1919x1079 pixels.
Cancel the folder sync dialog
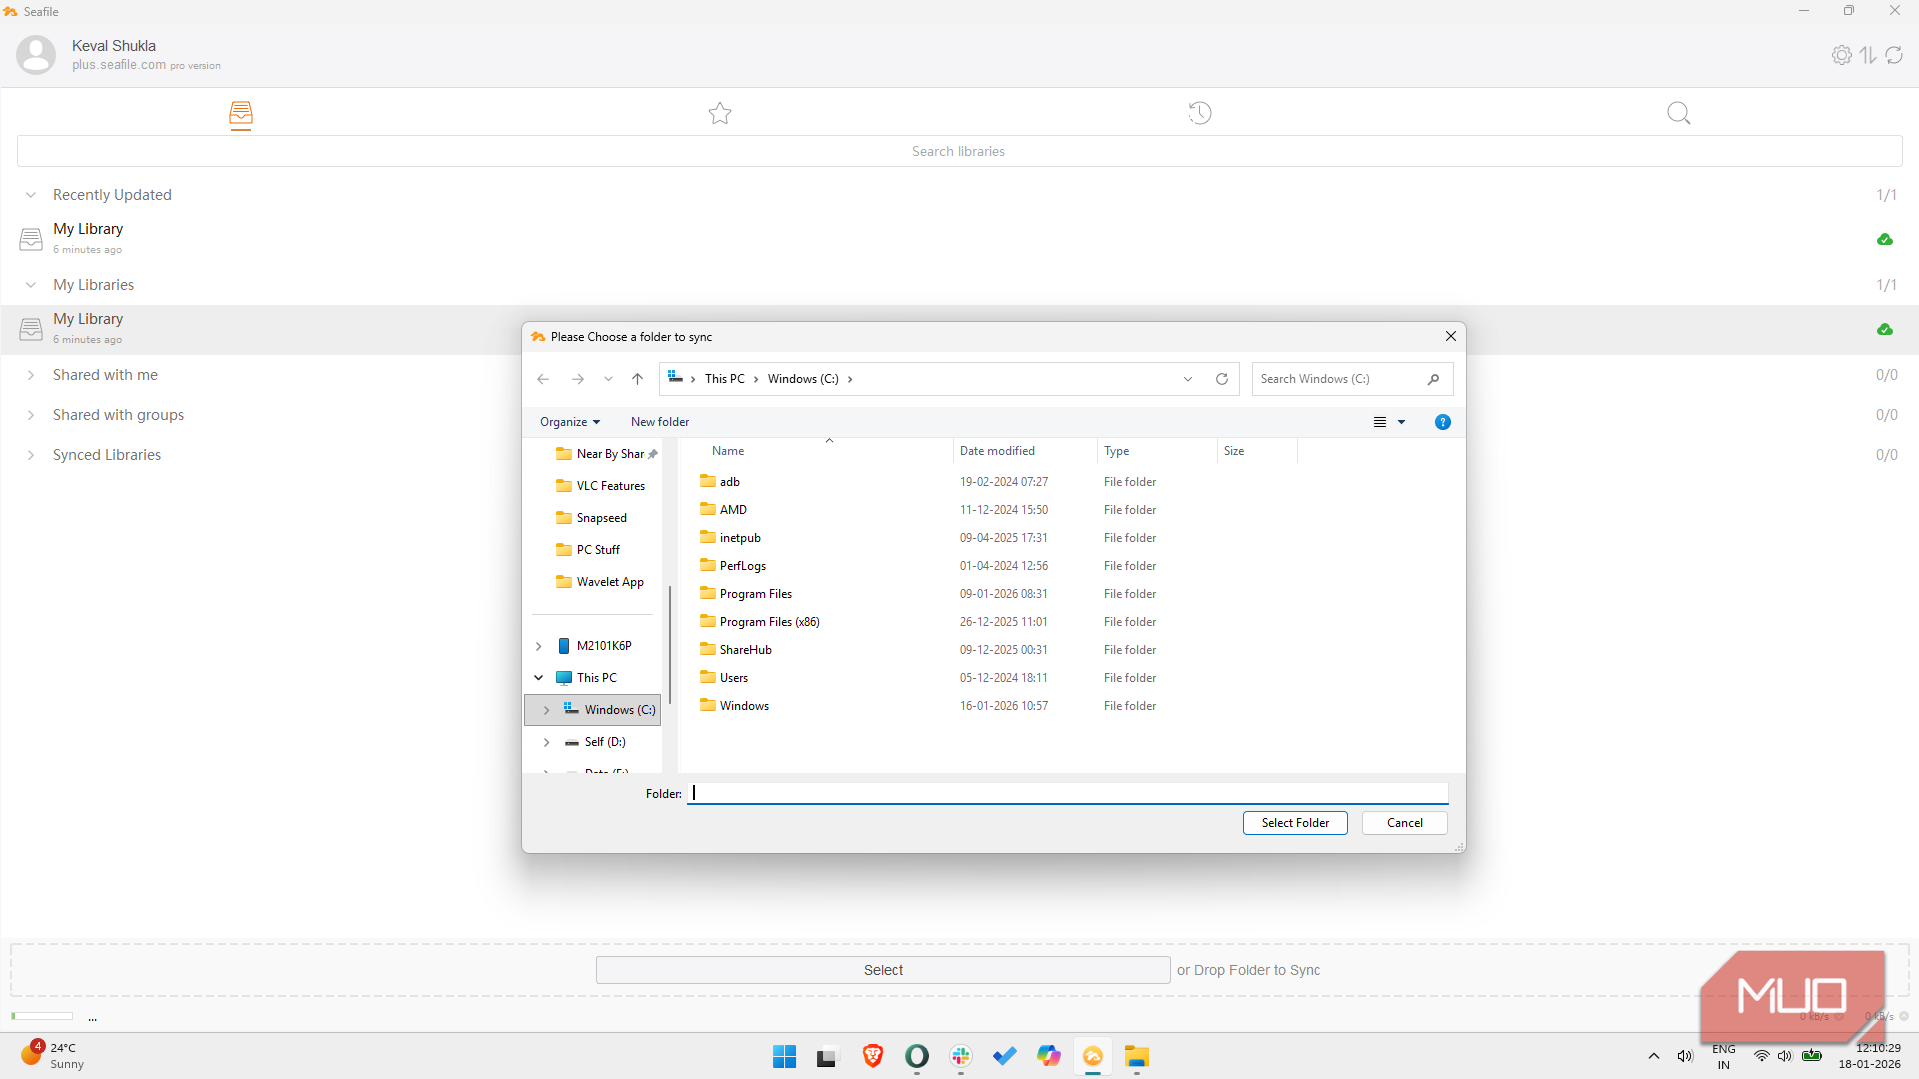point(1405,823)
